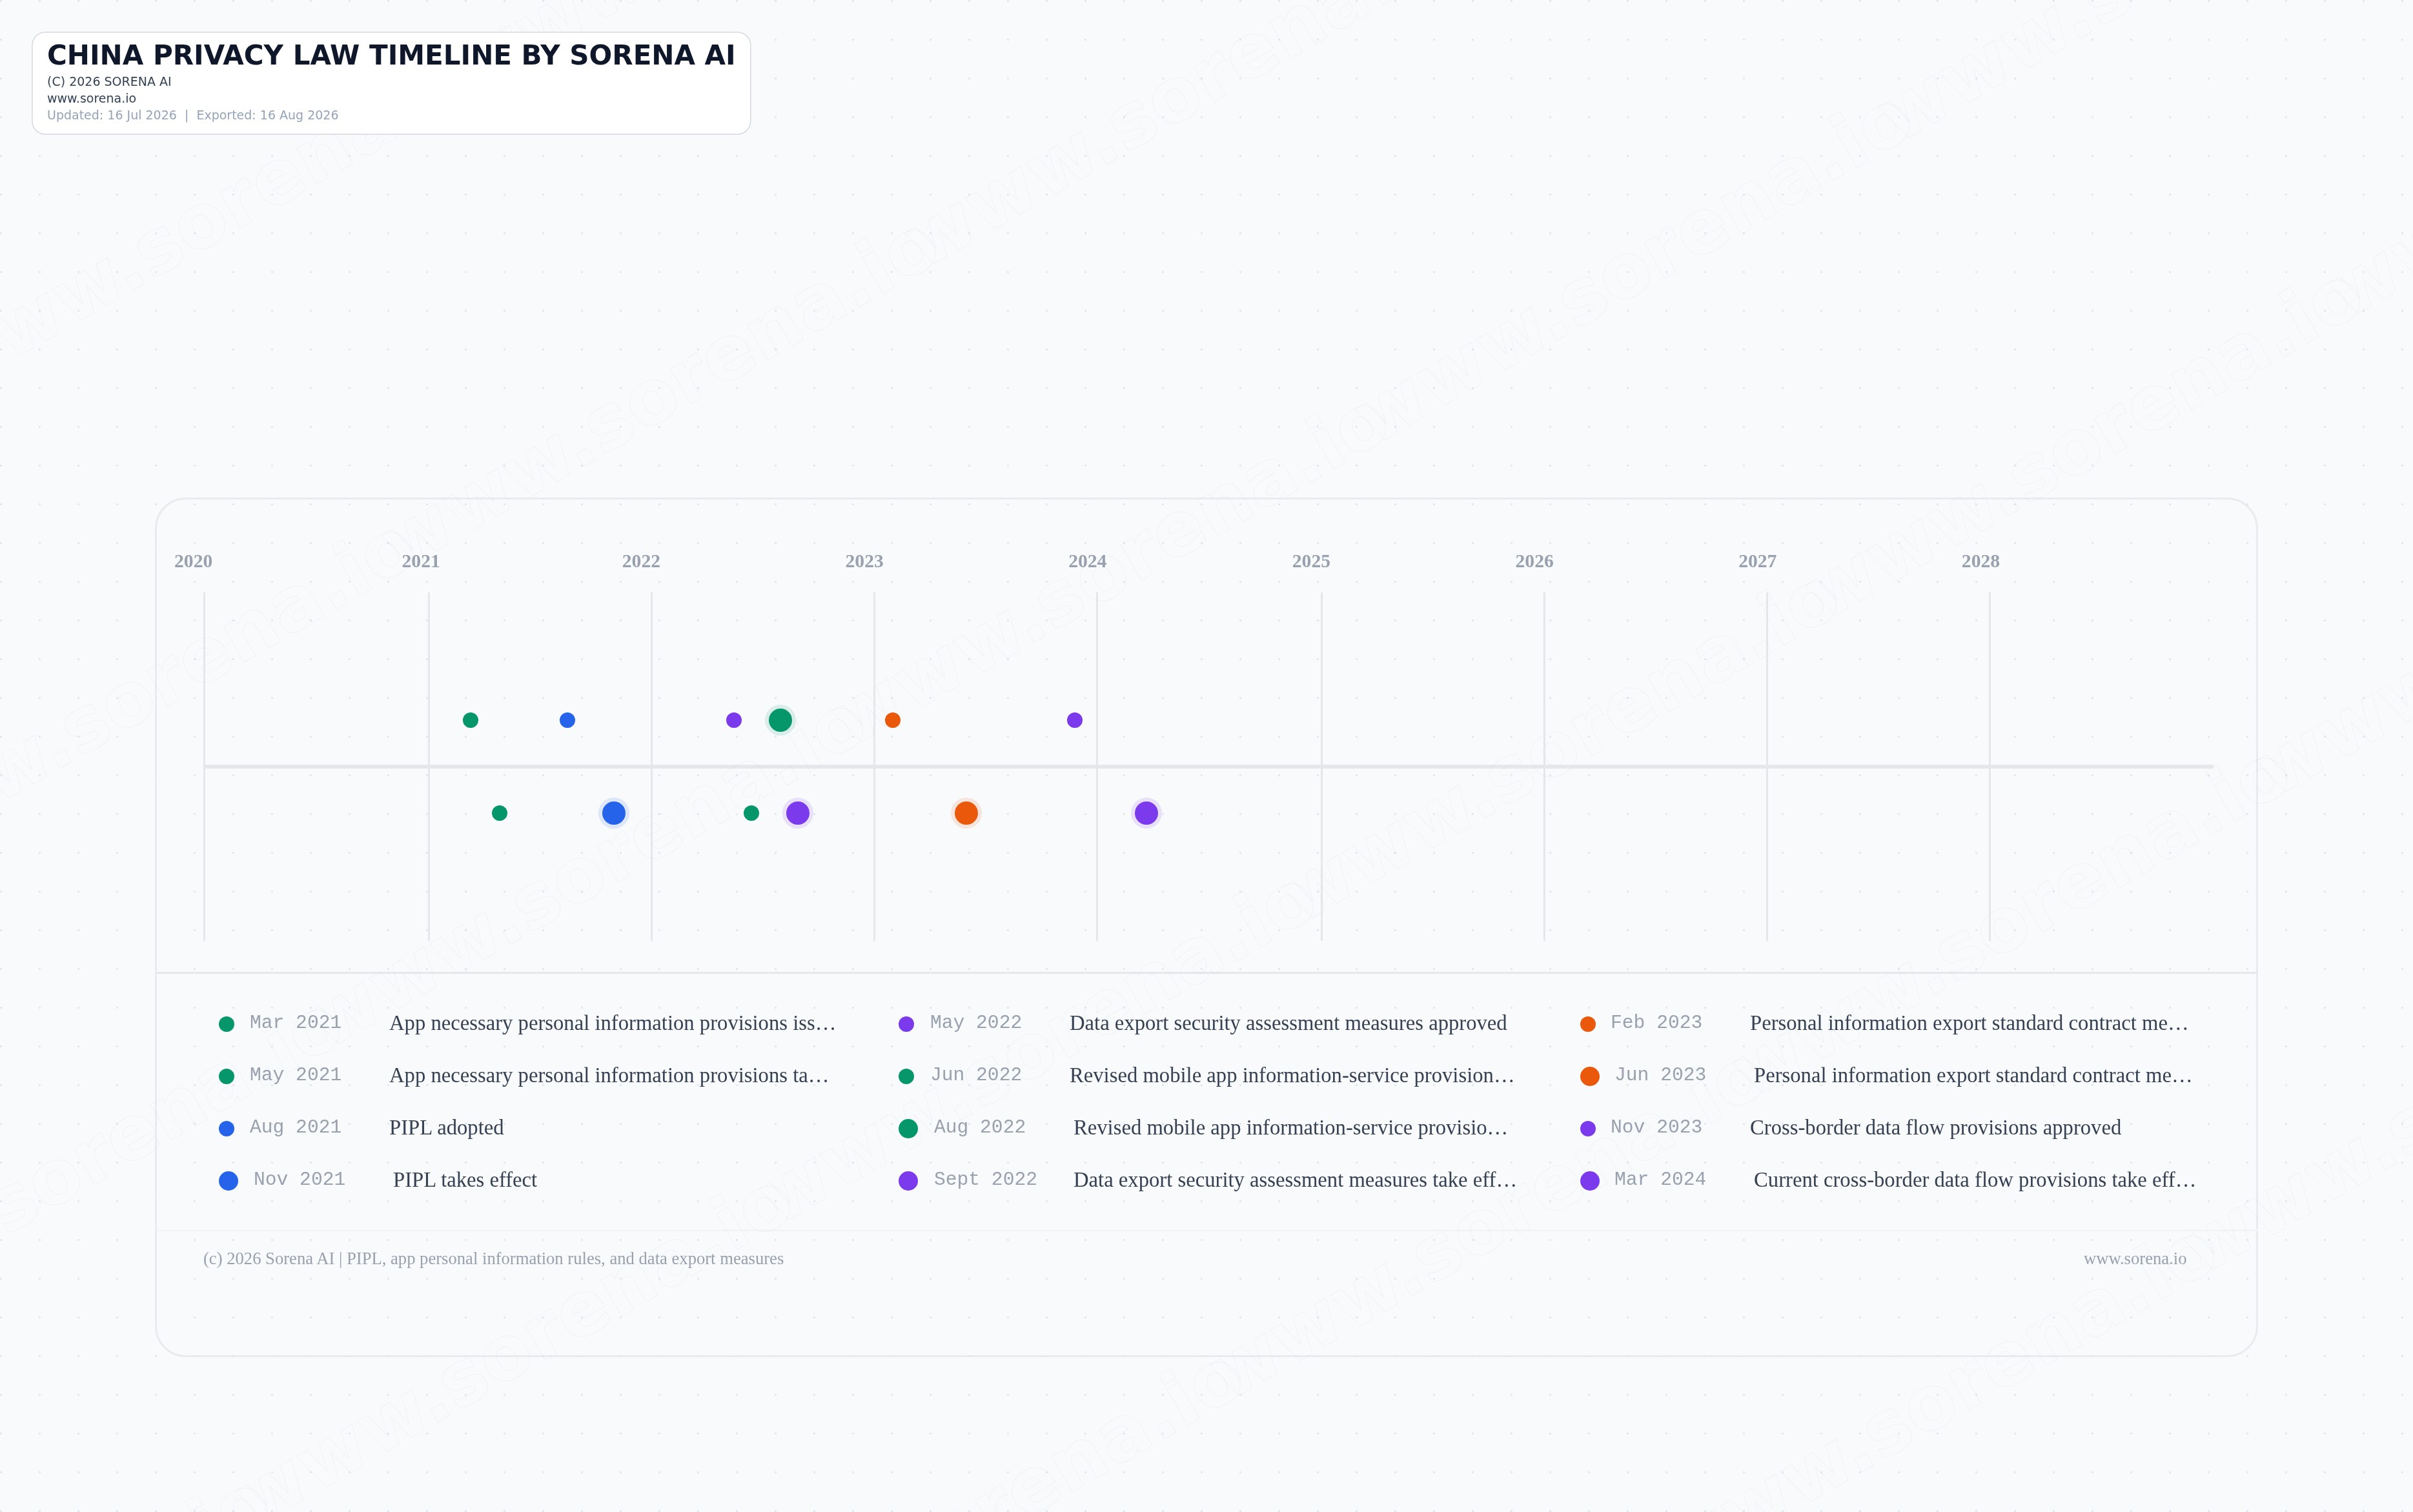Image resolution: width=2413 pixels, height=1512 pixels.
Task: Select the large blue Nov 2021 timeline marker
Action: click(614, 813)
